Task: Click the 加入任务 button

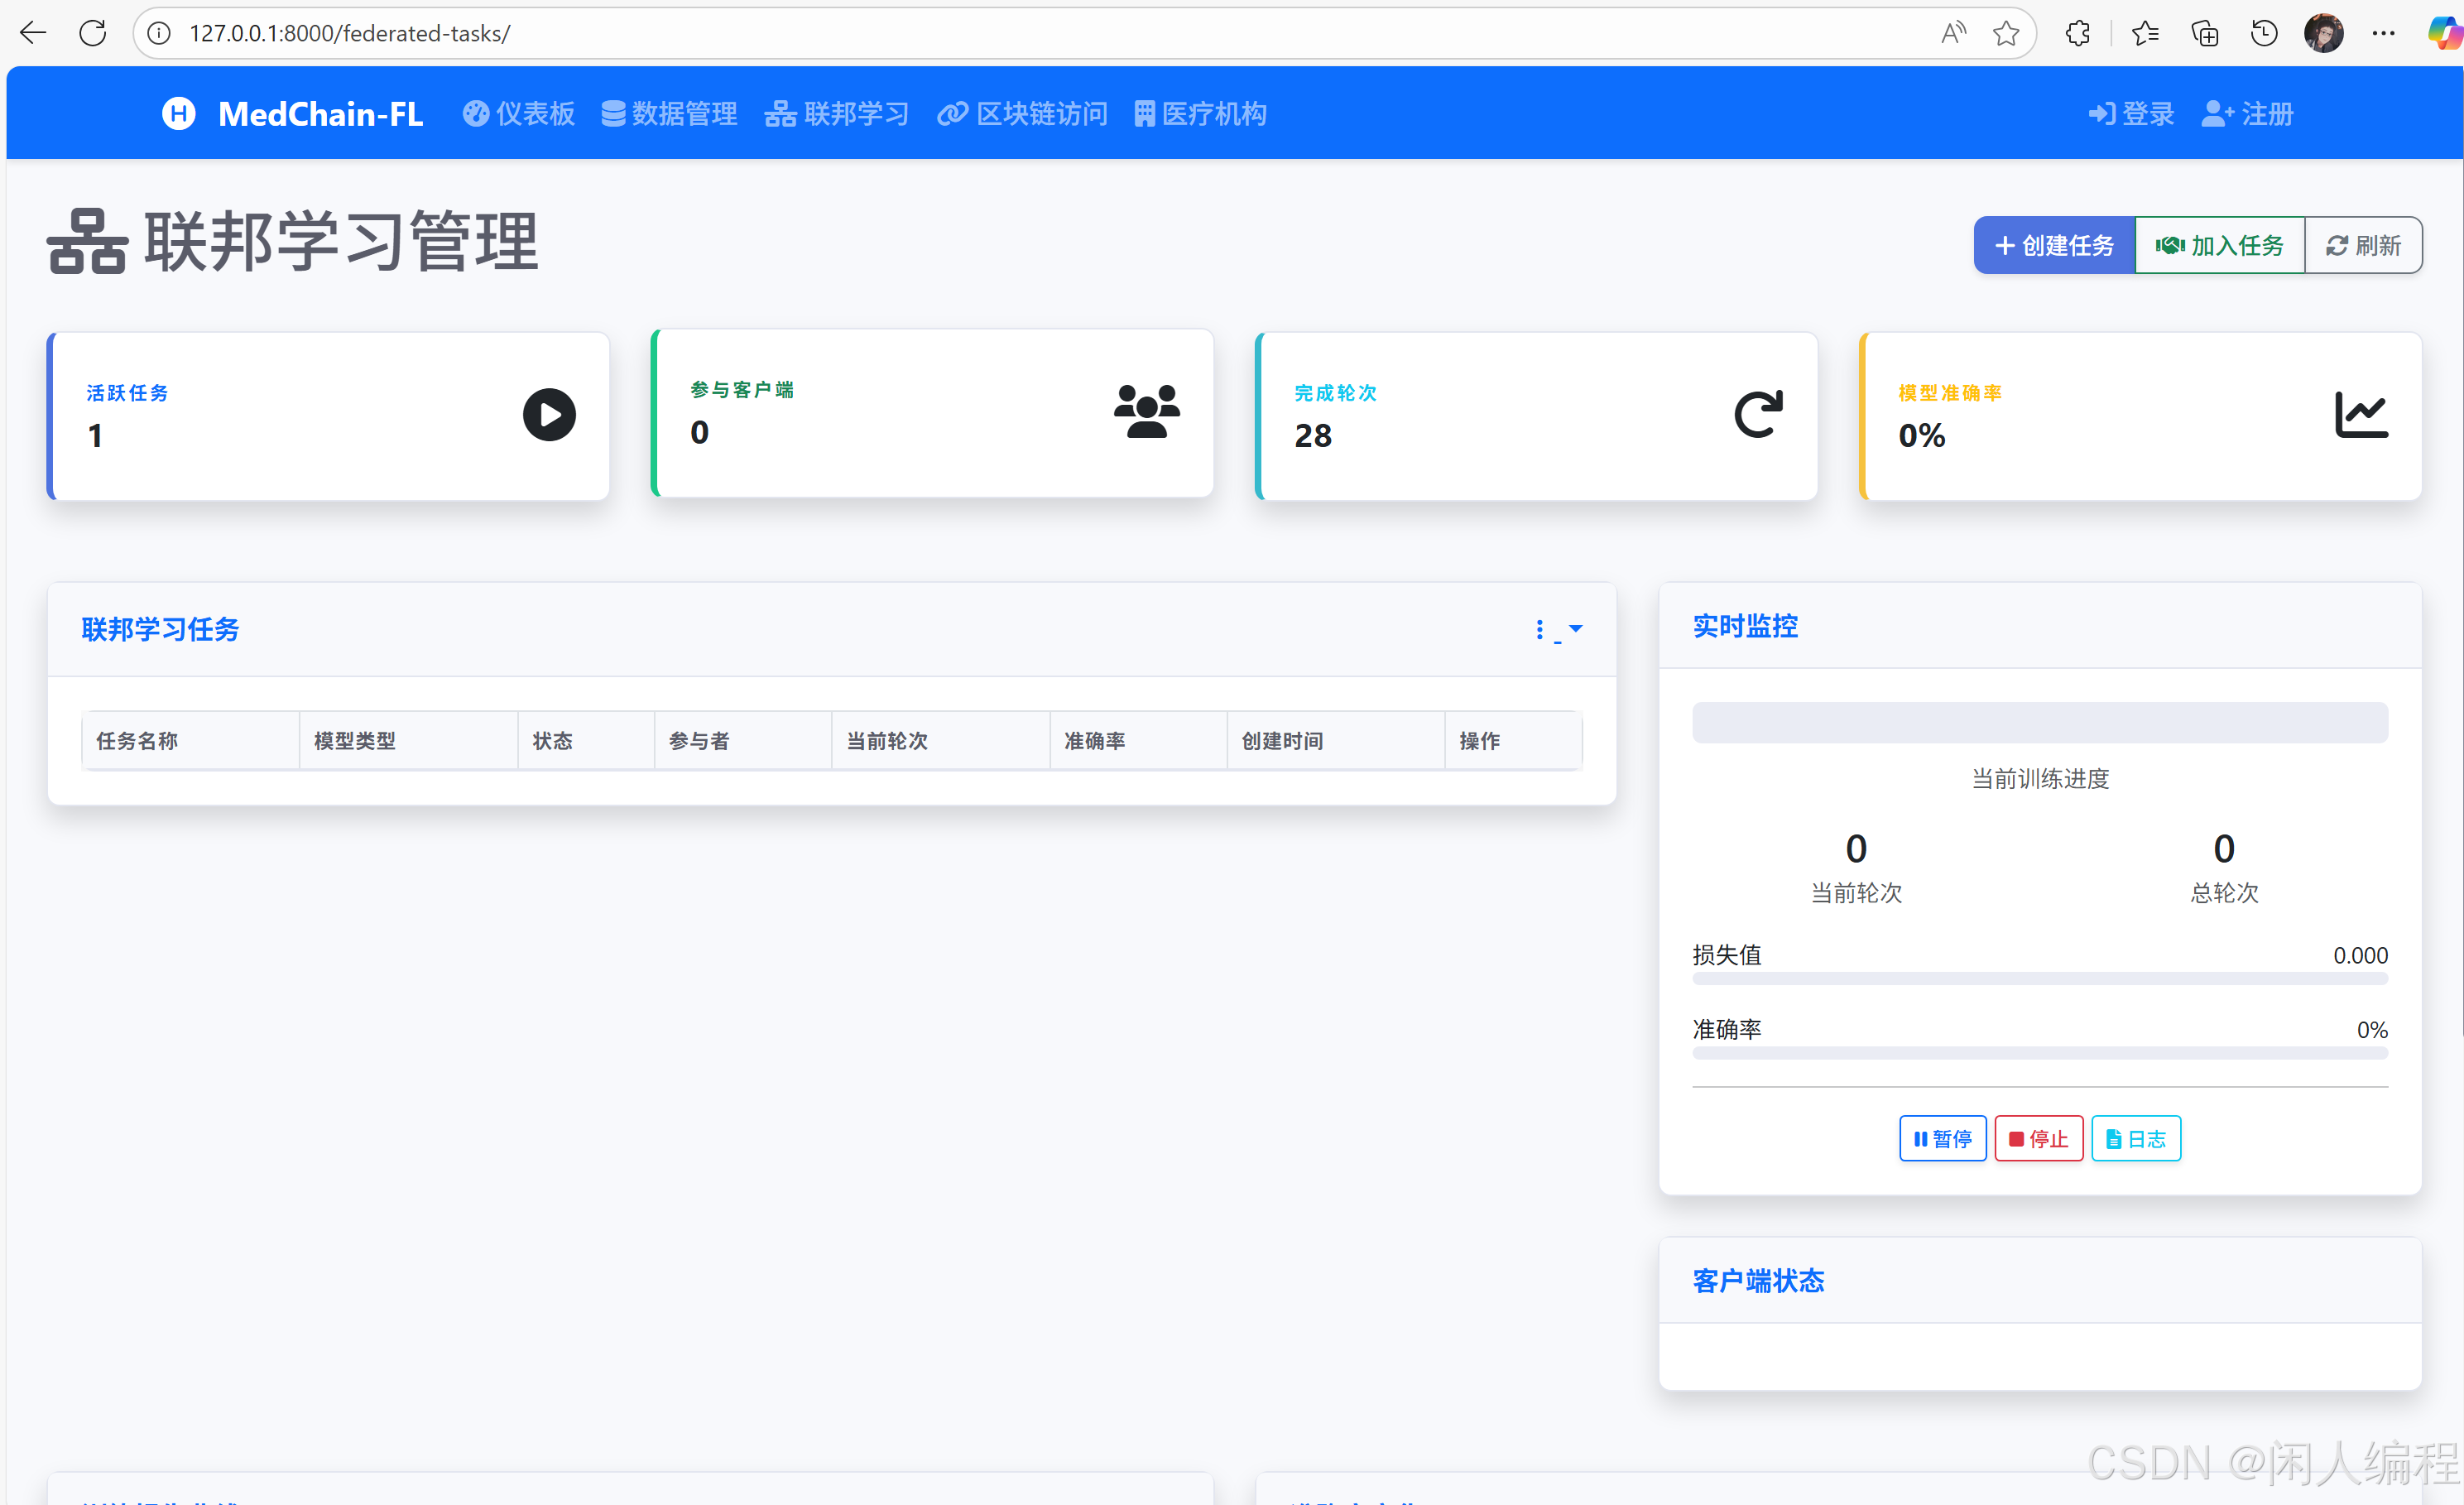Action: [2220, 245]
